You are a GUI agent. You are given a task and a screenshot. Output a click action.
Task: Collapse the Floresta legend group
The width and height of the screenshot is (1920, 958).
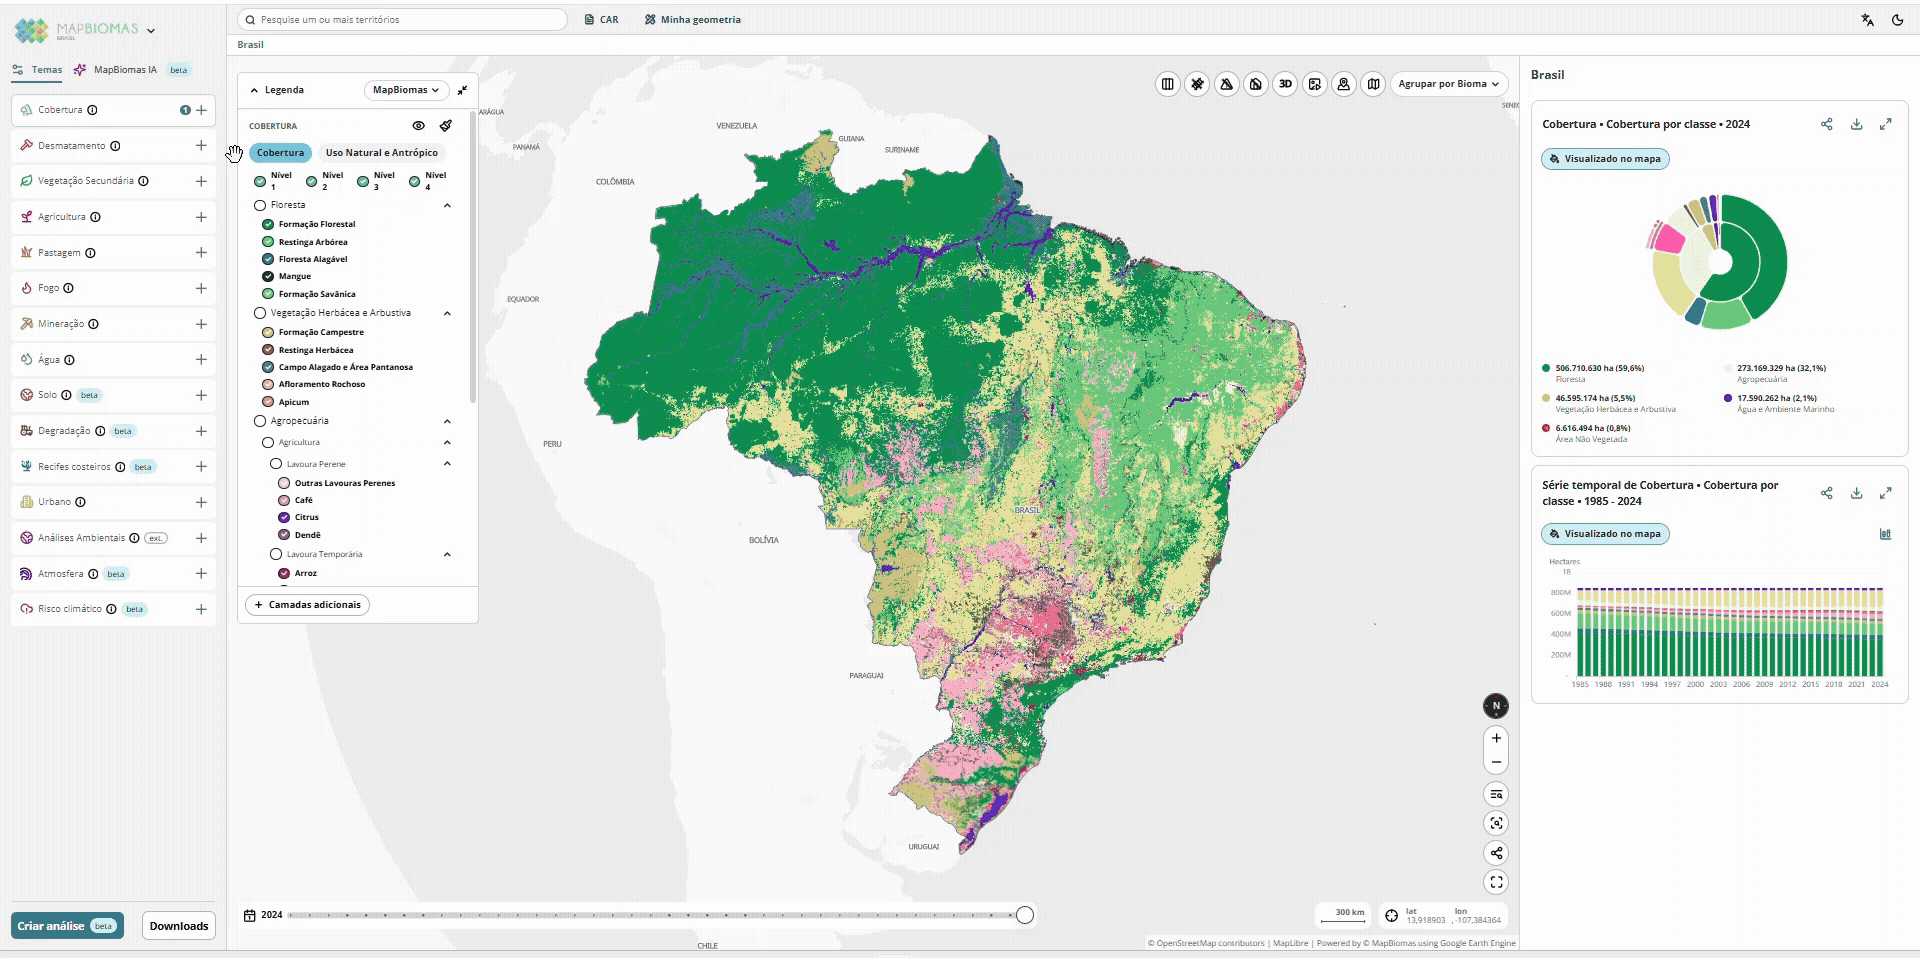pyautogui.click(x=447, y=205)
